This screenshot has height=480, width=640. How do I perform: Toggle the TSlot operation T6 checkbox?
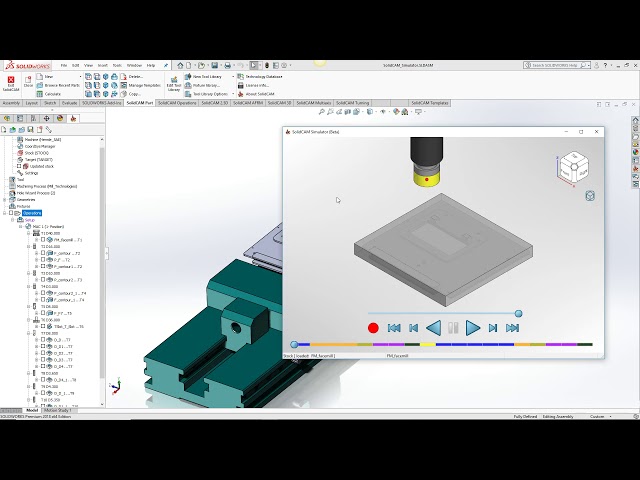tap(43, 327)
